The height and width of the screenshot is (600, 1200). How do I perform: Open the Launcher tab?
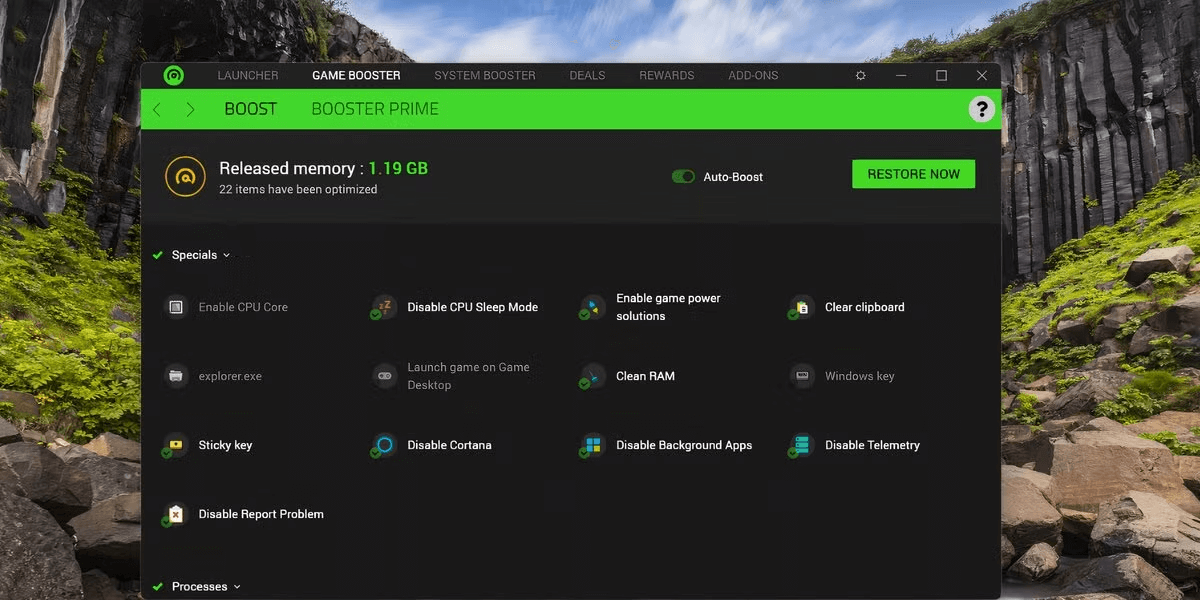click(x=248, y=76)
